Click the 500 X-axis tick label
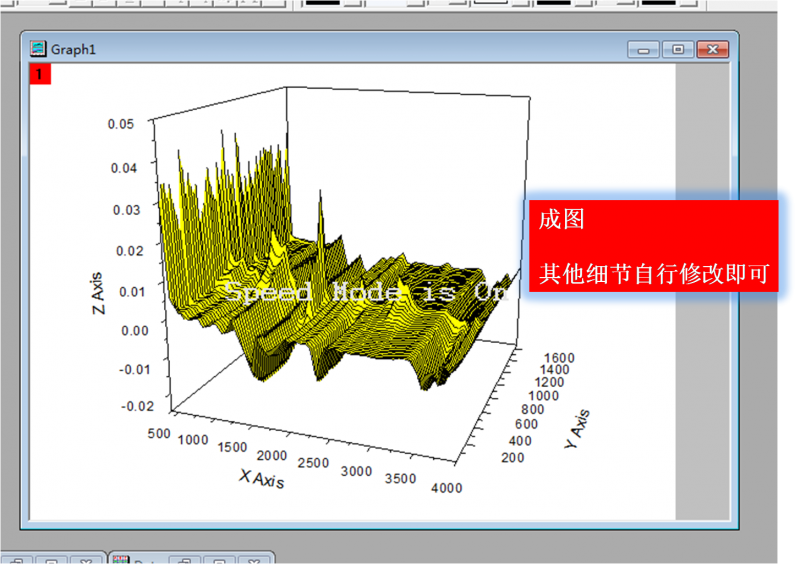The width and height of the screenshot is (800, 564). (x=159, y=434)
